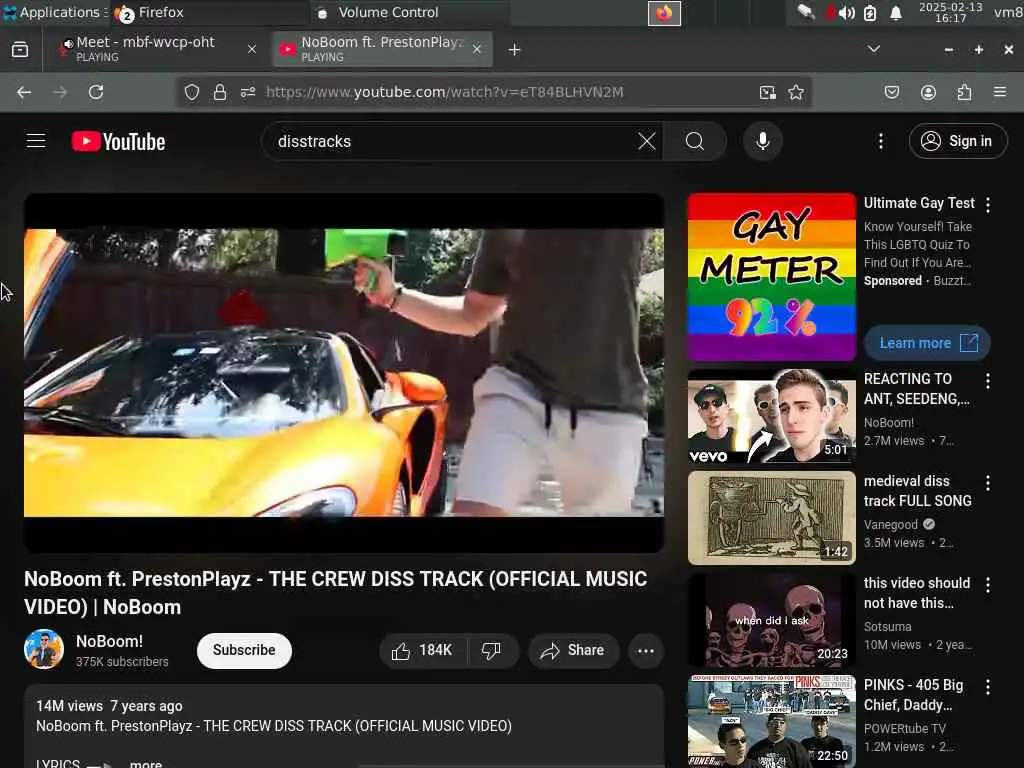Open tracking protection shield icon
This screenshot has height=768, width=1024.
point(191,92)
